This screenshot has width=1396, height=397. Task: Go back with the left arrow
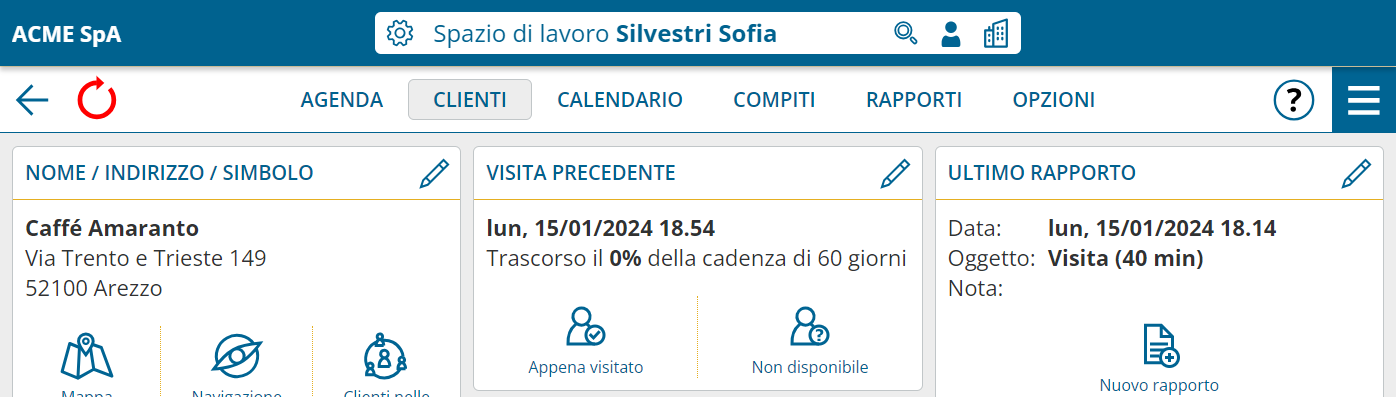32,100
